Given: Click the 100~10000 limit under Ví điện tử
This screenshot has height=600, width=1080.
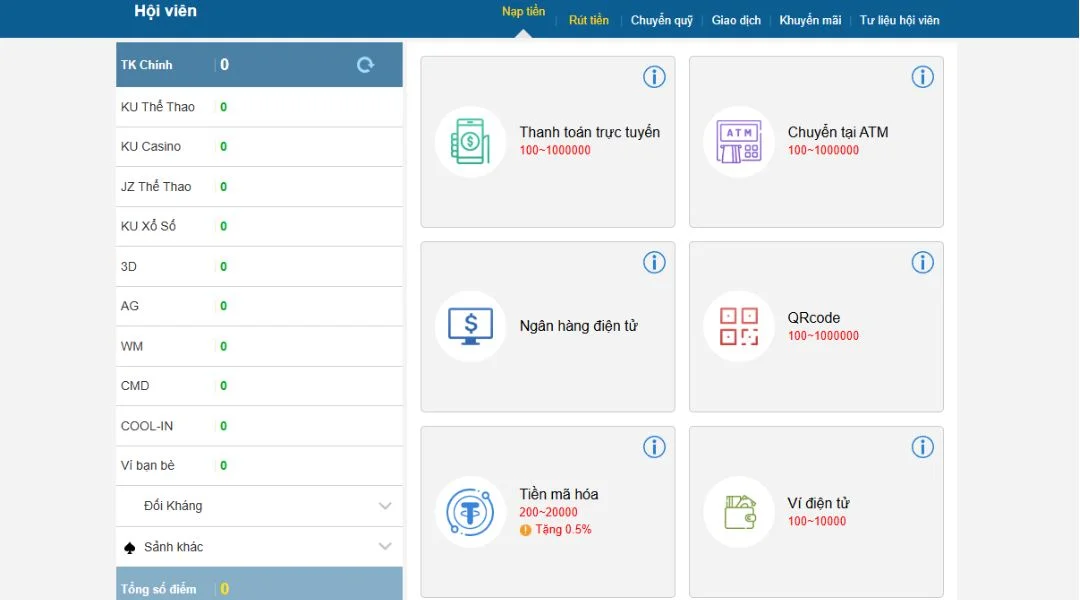Looking at the screenshot, I should [817, 521].
